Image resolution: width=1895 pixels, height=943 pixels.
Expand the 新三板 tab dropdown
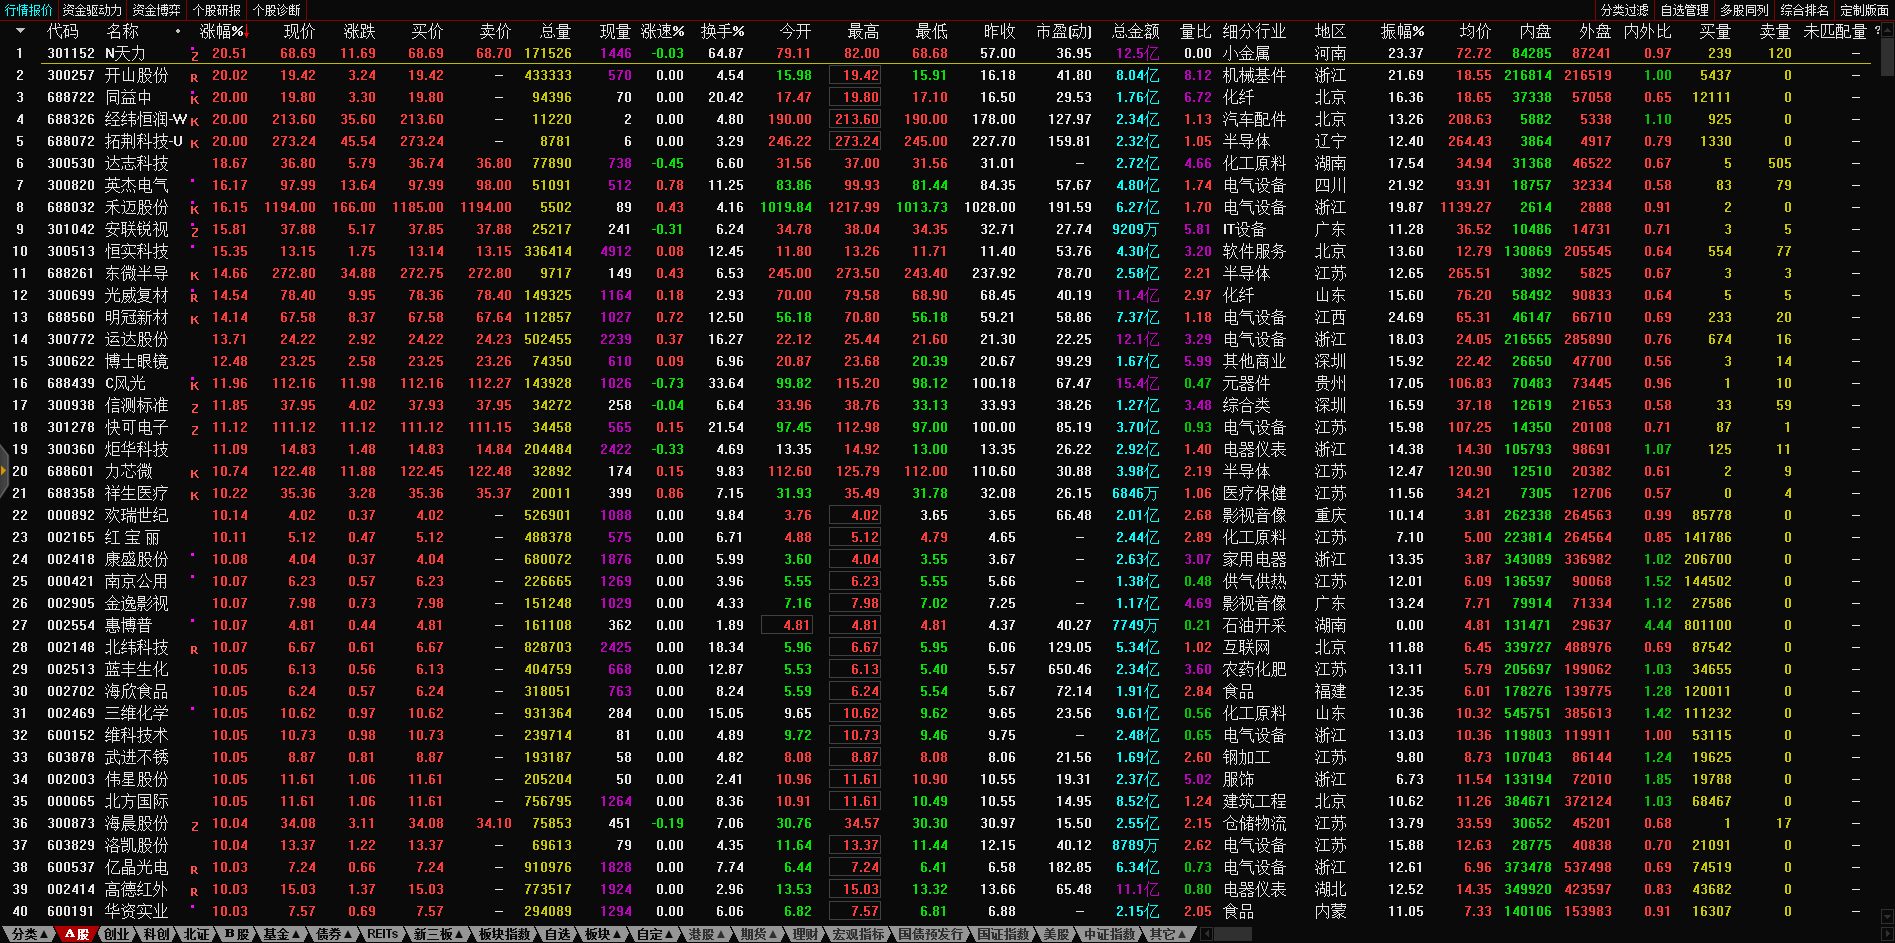[x=439, y=934]
